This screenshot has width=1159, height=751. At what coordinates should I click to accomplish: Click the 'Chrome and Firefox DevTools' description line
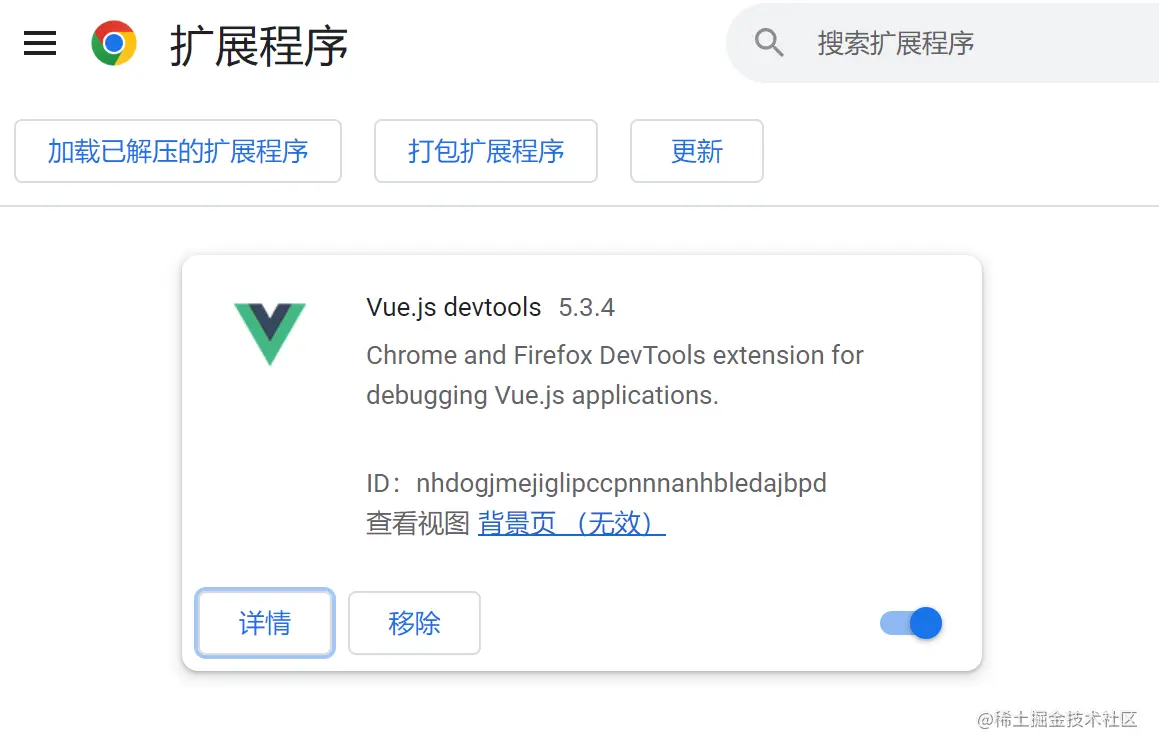coord(615,355)
